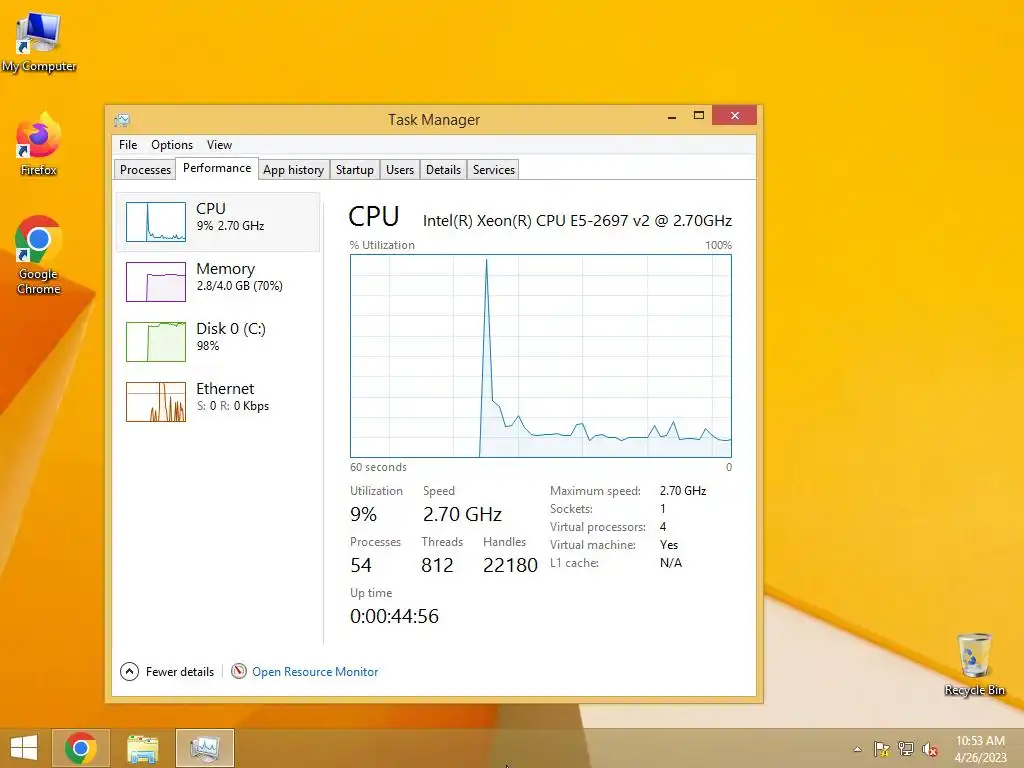1024x768 pixels.
Task: Click the Windows Start button
Action: pyautogui.click(x=24, y=748)
